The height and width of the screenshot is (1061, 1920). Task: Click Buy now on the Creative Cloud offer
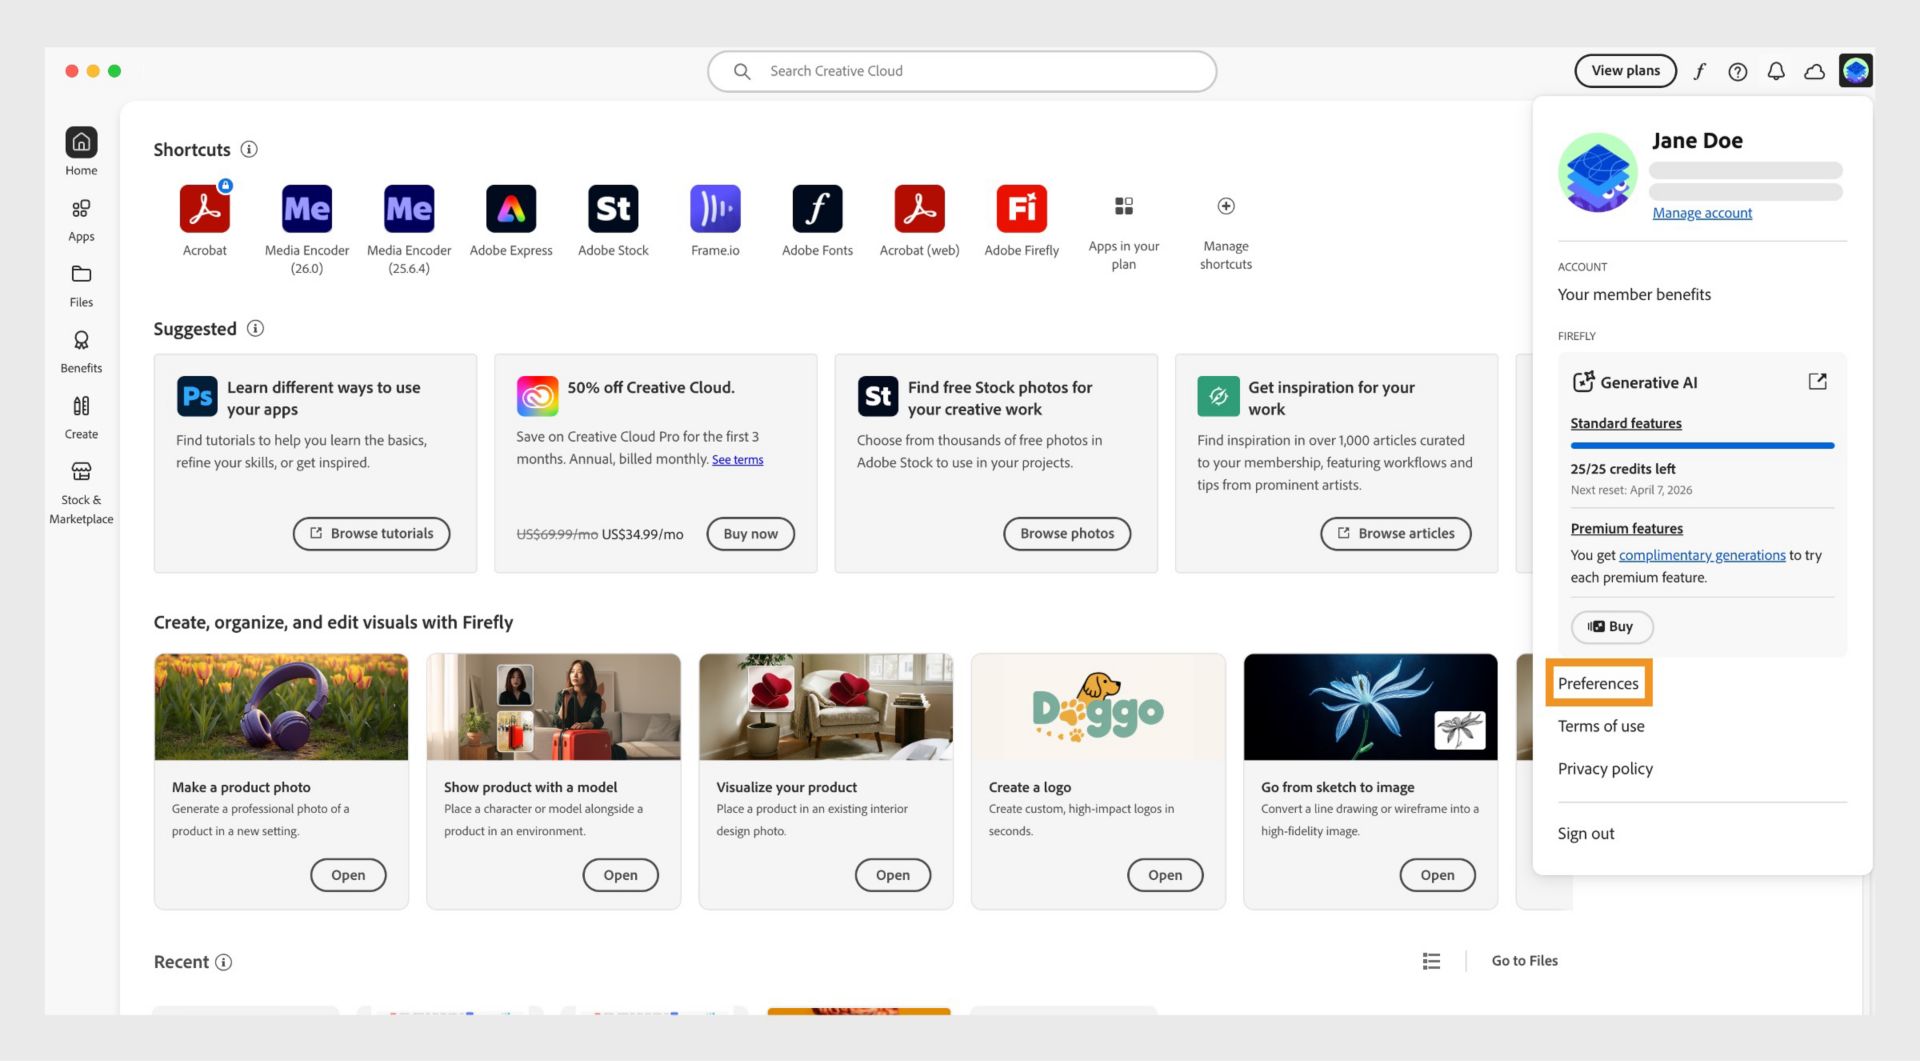click(750, 534)
